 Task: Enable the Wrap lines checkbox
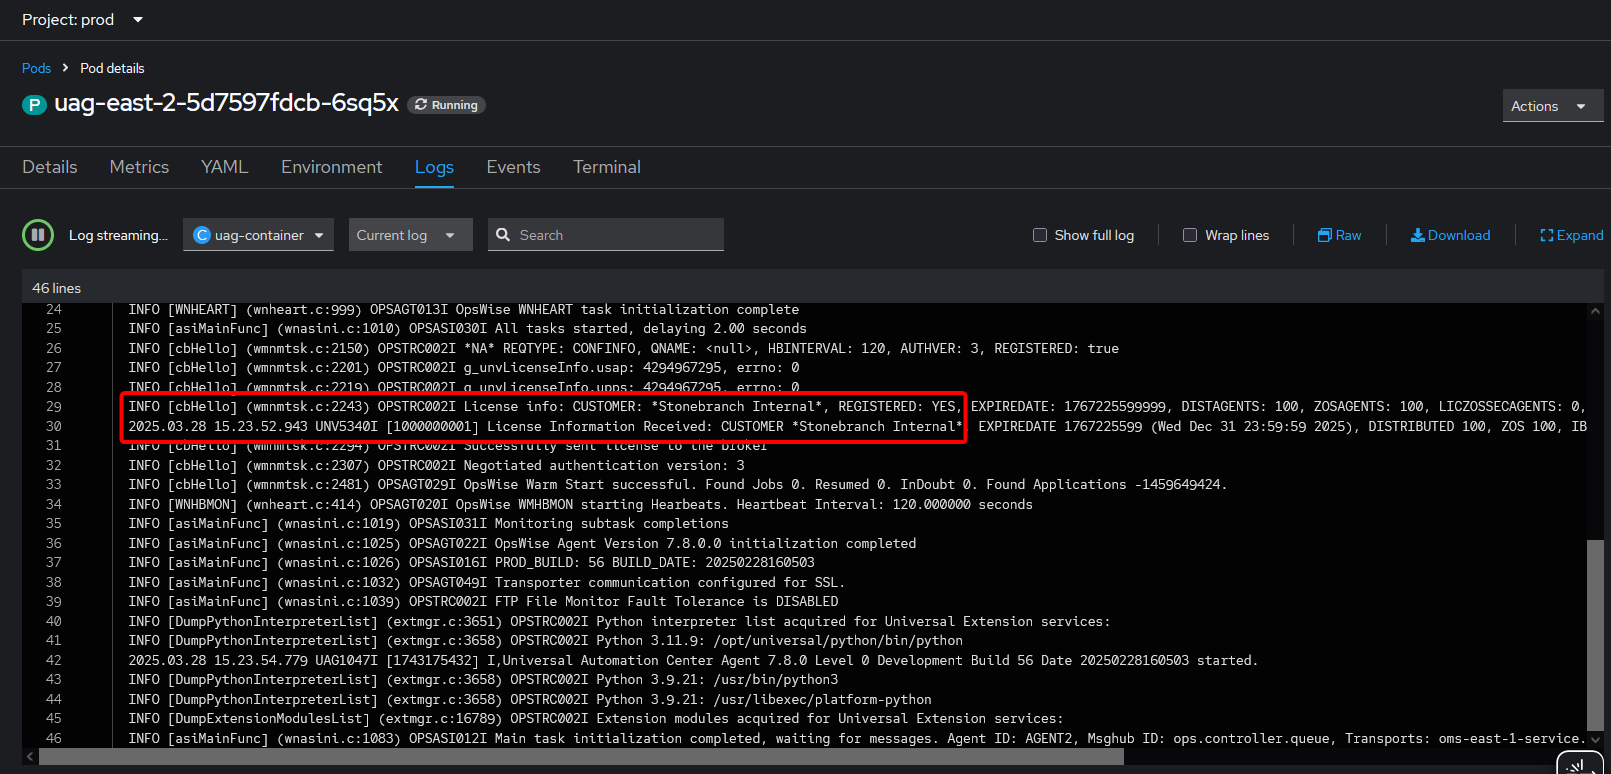(x=1190, y=235)
